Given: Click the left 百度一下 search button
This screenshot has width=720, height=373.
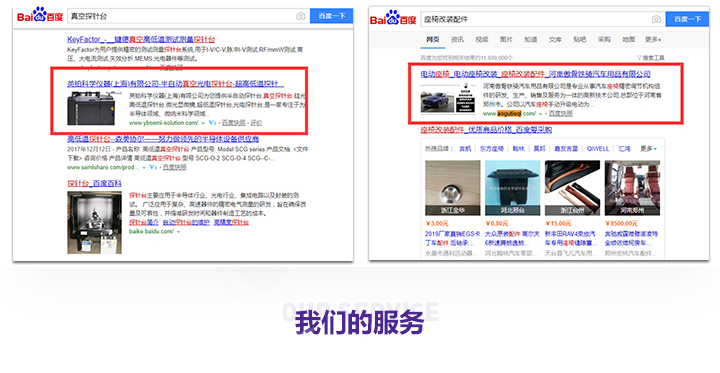Looking at the screenshot, I should click(x=332, y=16).
